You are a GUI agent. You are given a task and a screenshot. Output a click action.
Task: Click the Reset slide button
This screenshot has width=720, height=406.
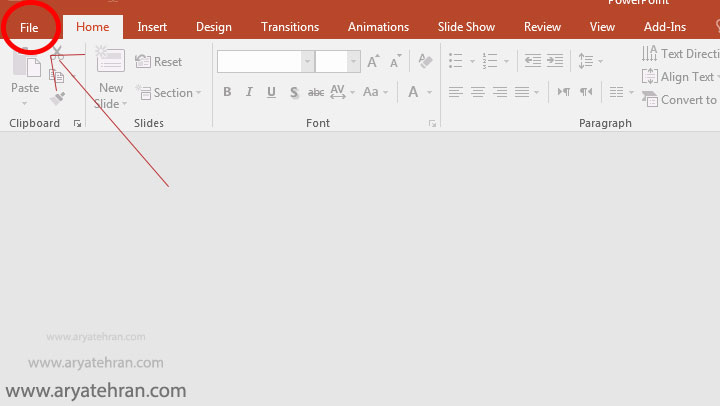tap(159, 62)
